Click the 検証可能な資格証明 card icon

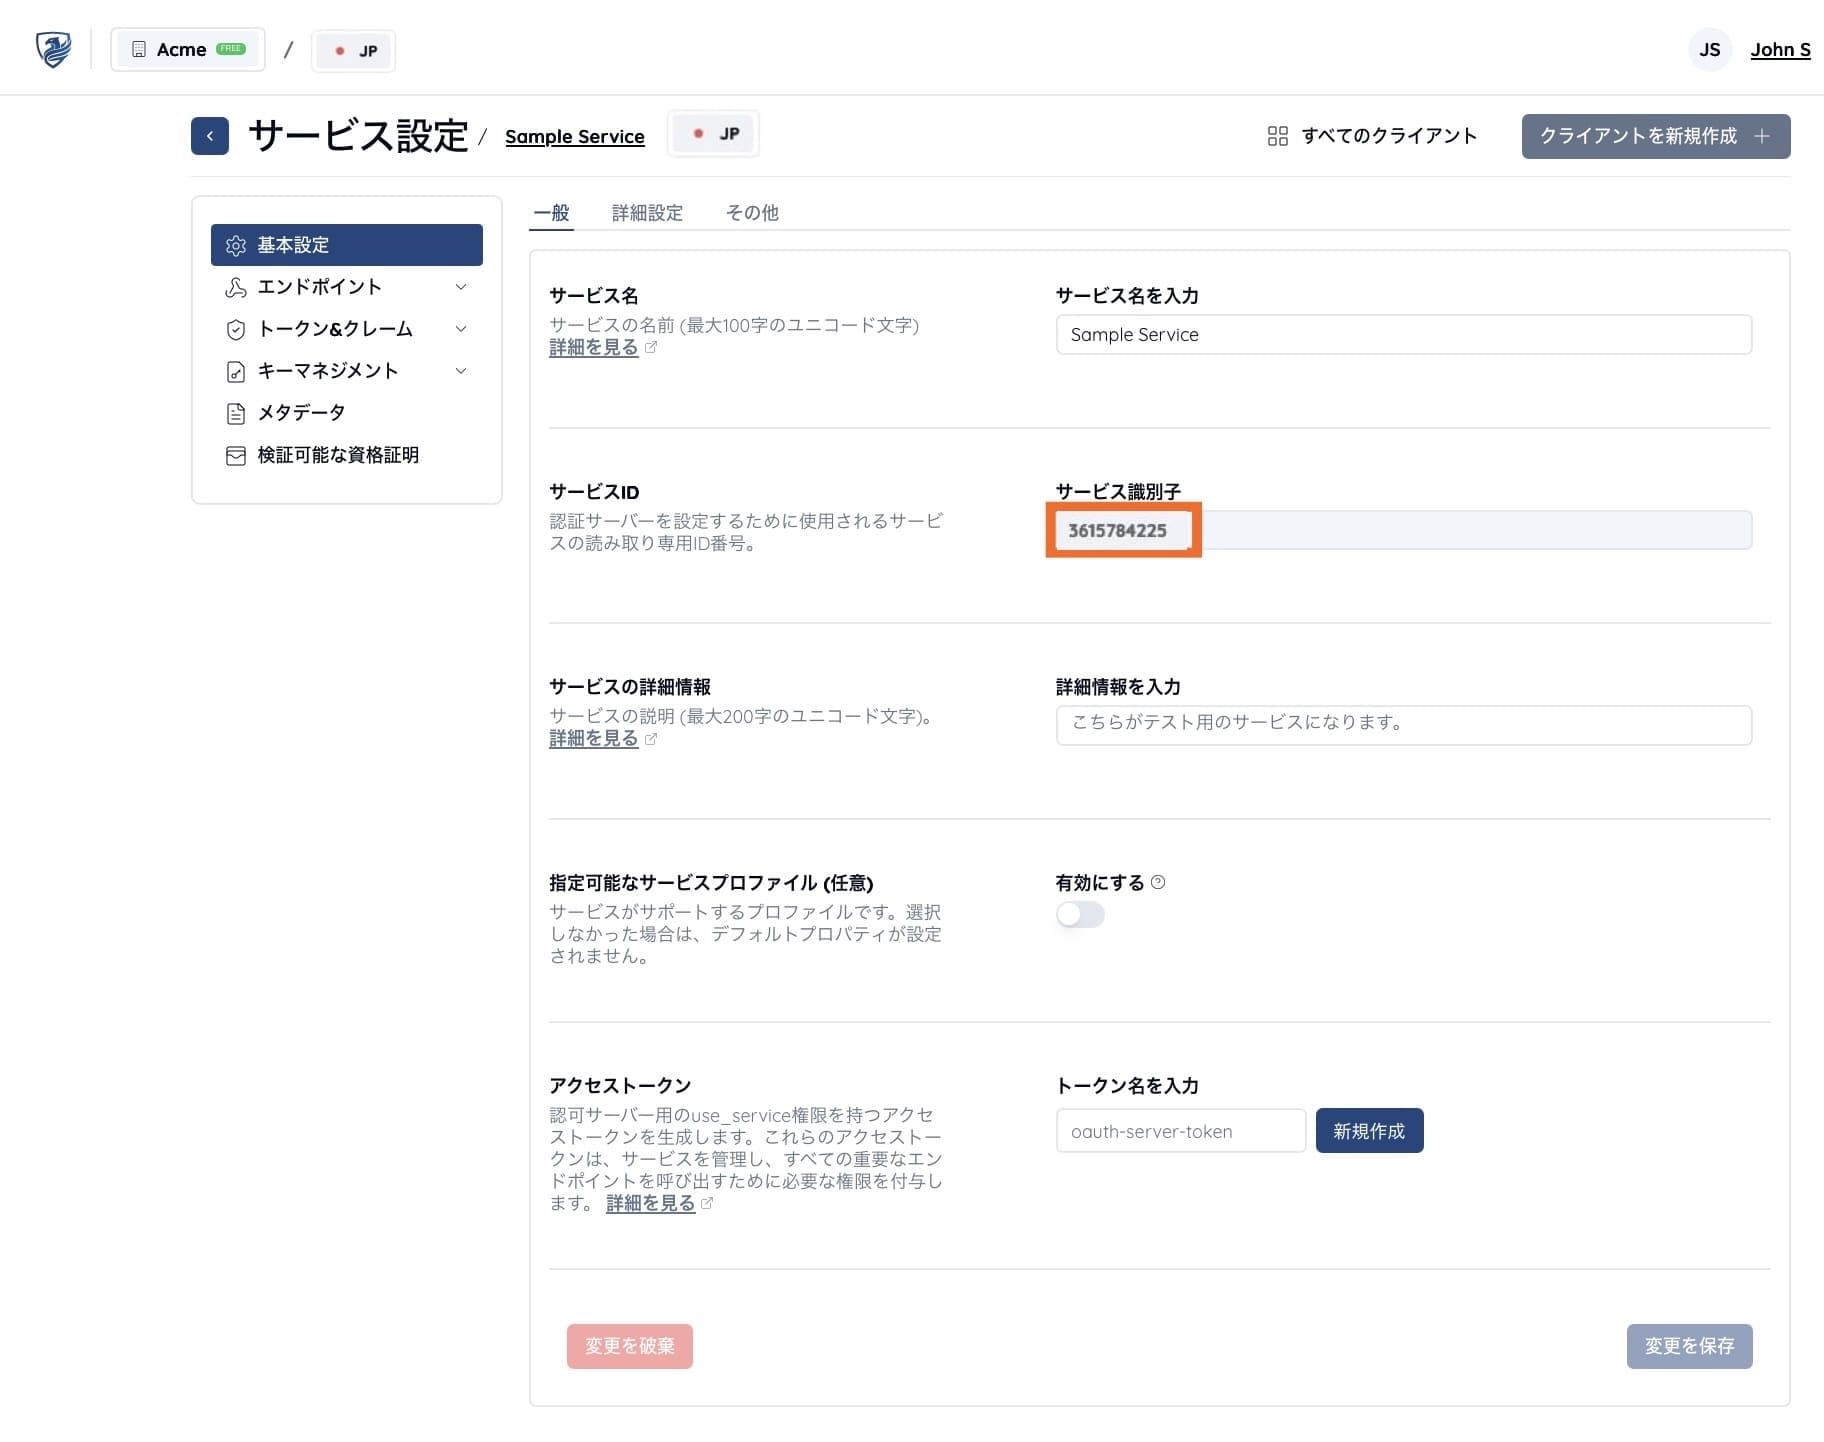[x=236, y=456]
